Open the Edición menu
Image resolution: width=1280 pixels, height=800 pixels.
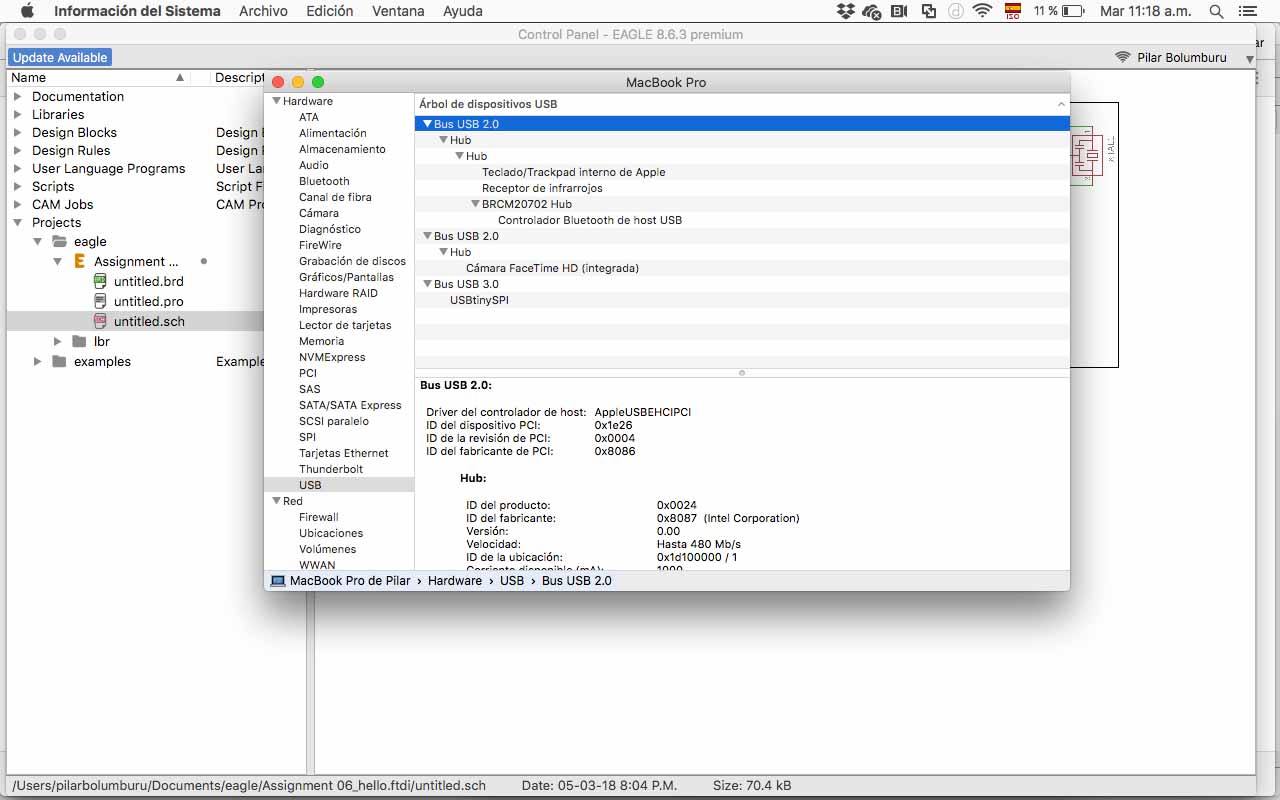point(330,11)
